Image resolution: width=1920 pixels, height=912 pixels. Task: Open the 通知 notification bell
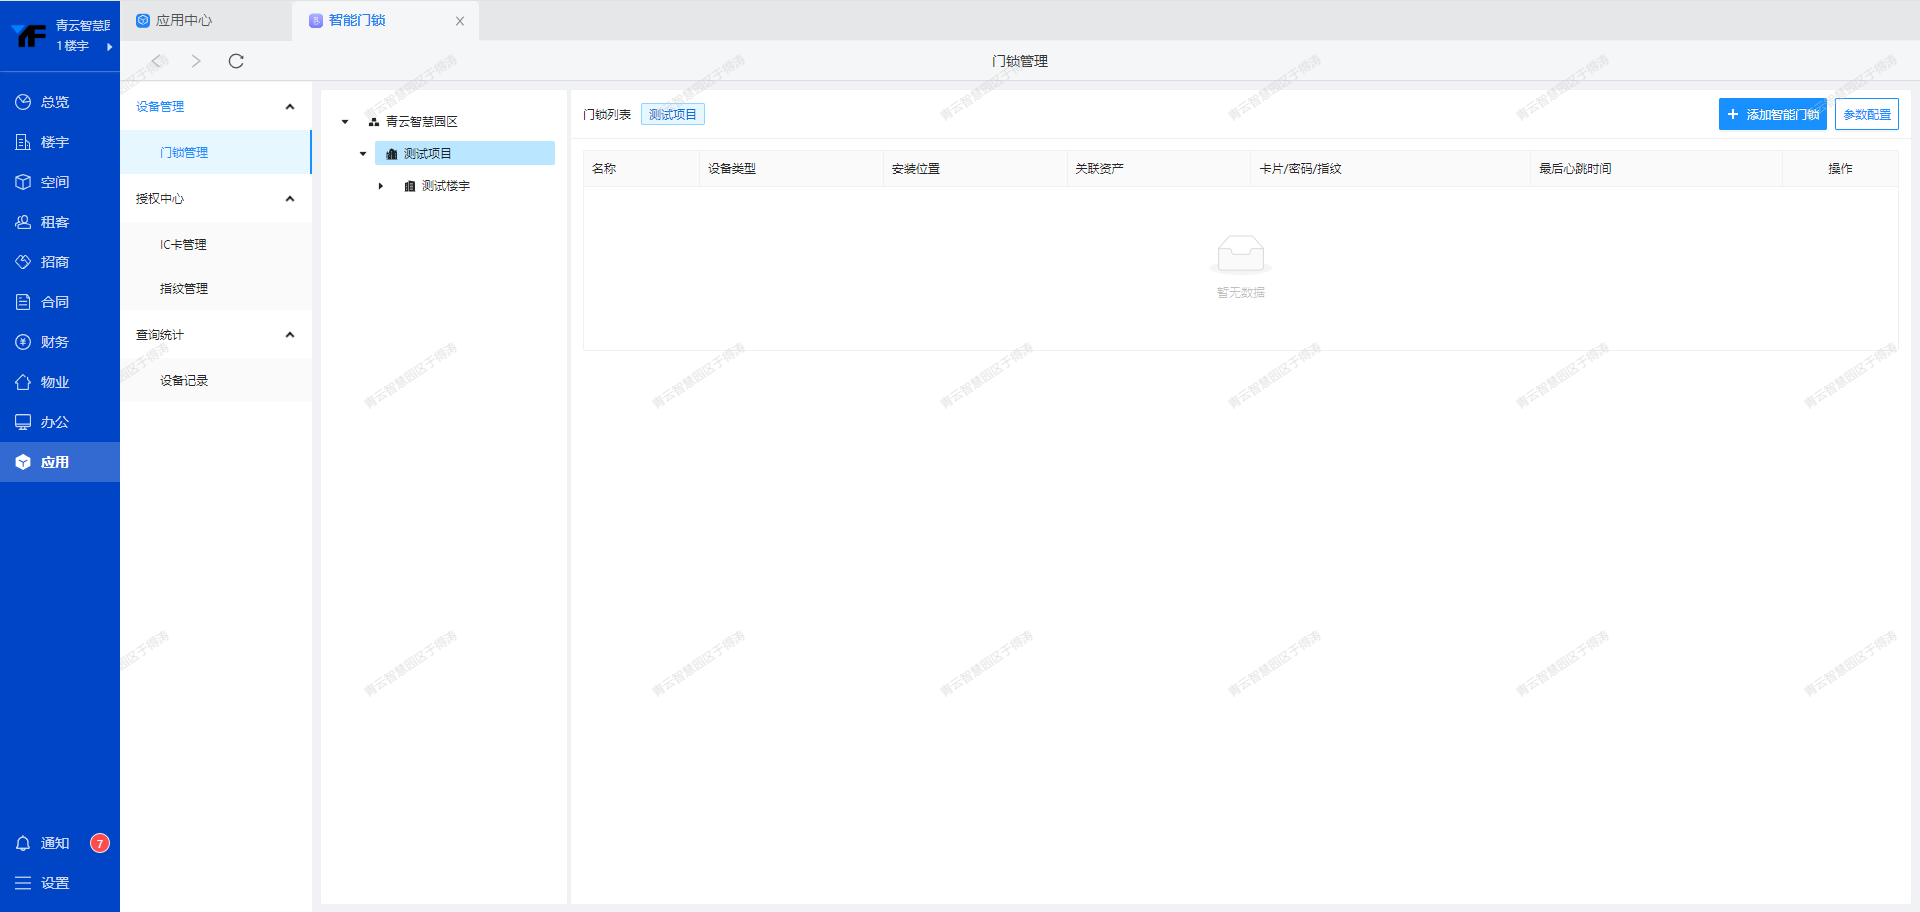point(23,843)
